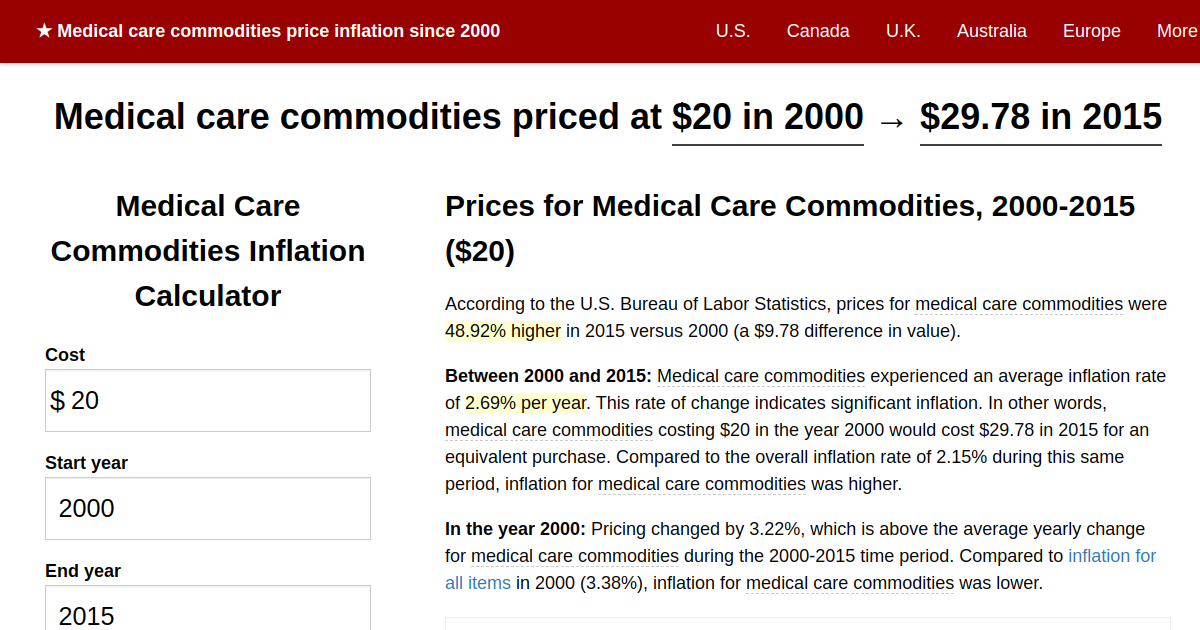Click inside the Cost input field
This screenshot has height=630, width=1200.
(207, 400)
